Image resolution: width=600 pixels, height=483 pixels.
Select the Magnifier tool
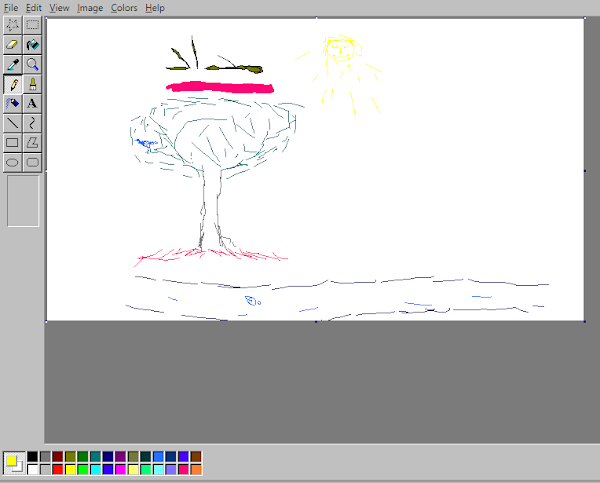[x=33, y=64]
